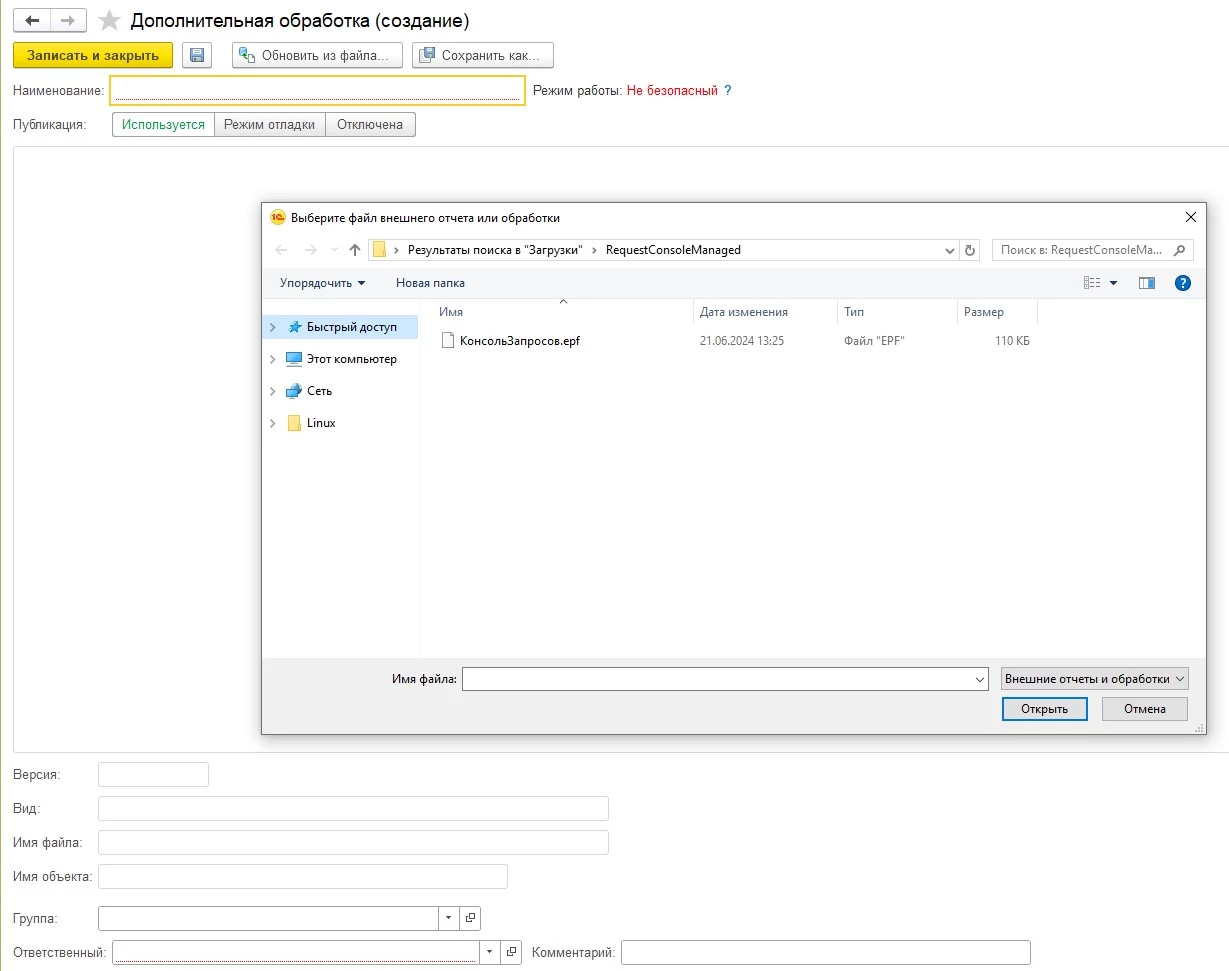
Task: Click the dialog forward navigation arrow
Action: click(x=311, y=250)
